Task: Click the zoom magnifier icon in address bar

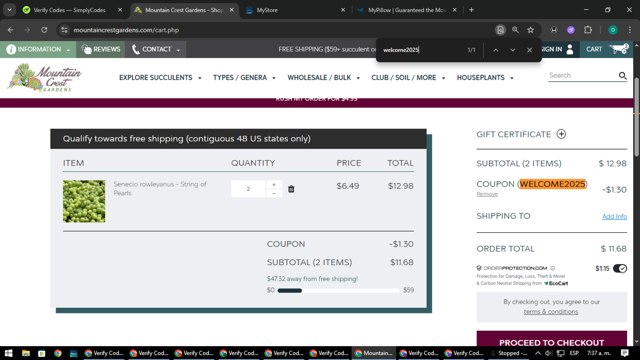Action: (x=515, y=30)
